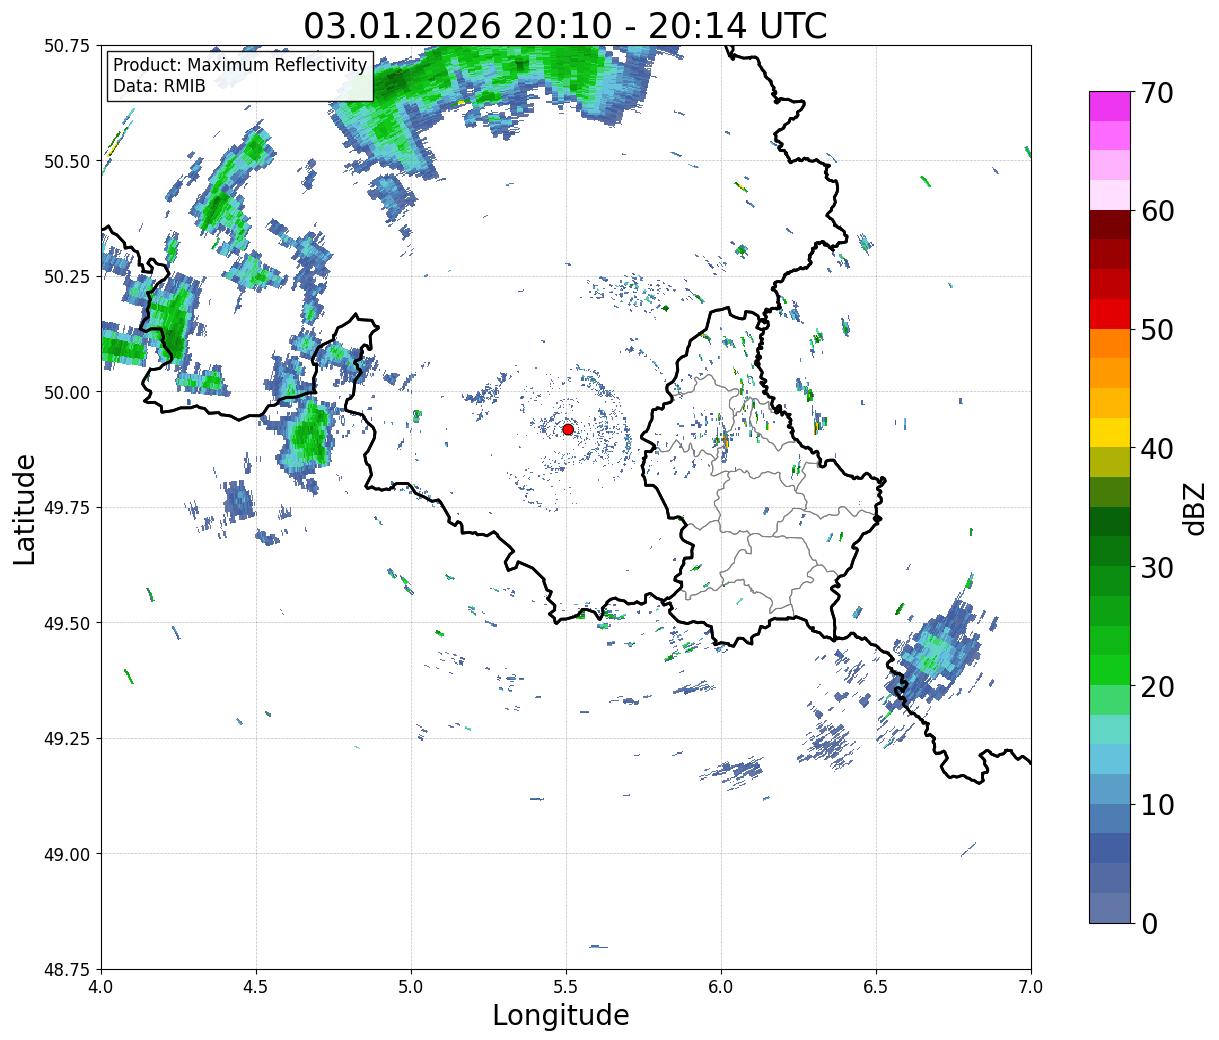Click the latitude tick label 50.50
This screenshot has width=1219, height=1040.
[67, 161]
